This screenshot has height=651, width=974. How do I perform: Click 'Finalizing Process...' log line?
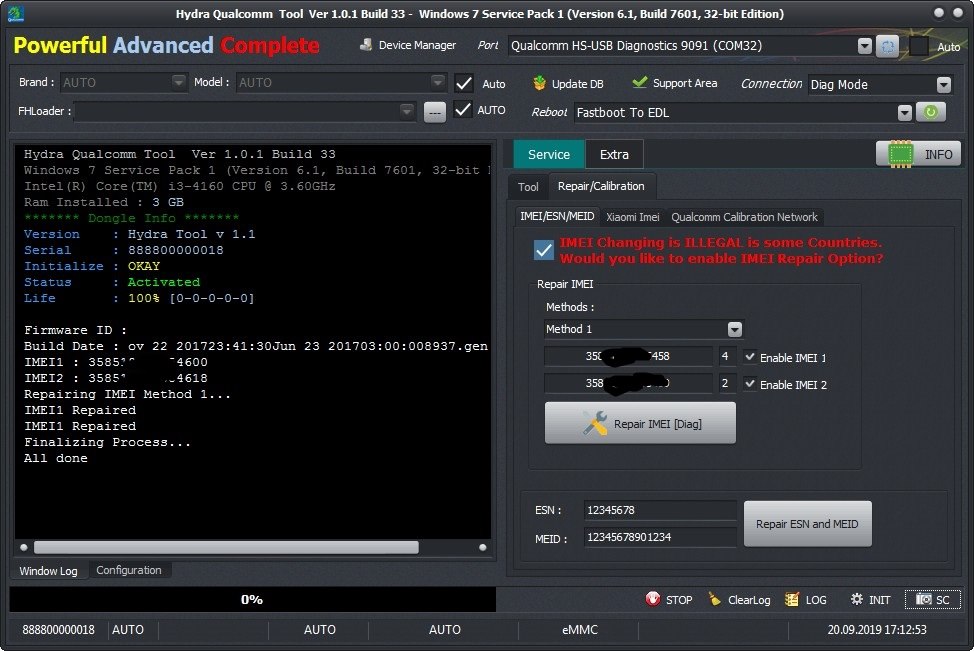[x=107, y=442]
